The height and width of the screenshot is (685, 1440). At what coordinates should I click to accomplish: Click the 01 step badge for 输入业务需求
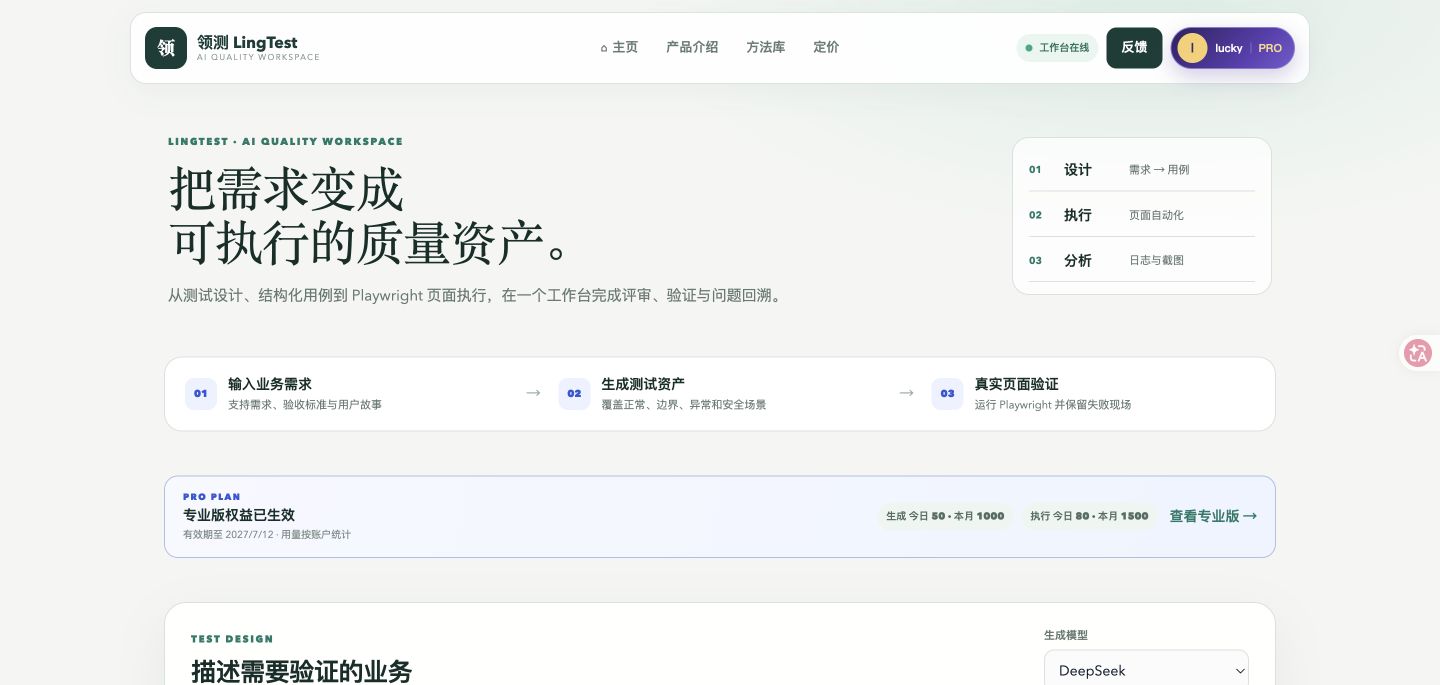(x=201, y=394)
